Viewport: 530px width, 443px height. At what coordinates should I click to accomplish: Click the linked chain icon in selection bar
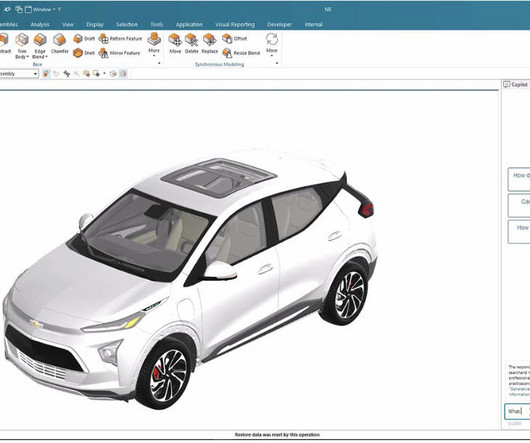(x=67, y=73)
